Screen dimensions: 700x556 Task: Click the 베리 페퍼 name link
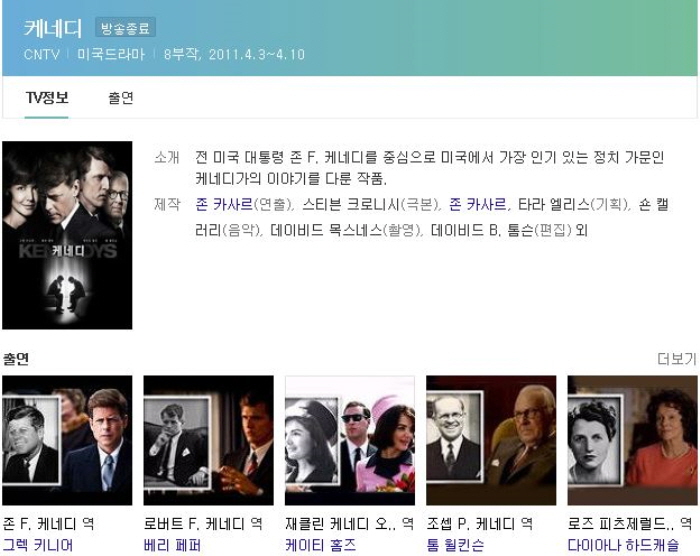(x=172, y=545)
